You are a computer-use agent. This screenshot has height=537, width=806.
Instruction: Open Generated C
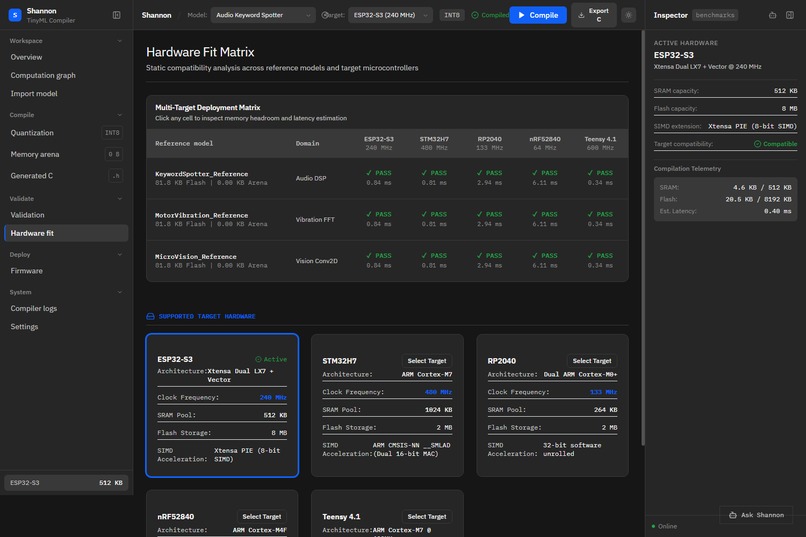[66, 176]
